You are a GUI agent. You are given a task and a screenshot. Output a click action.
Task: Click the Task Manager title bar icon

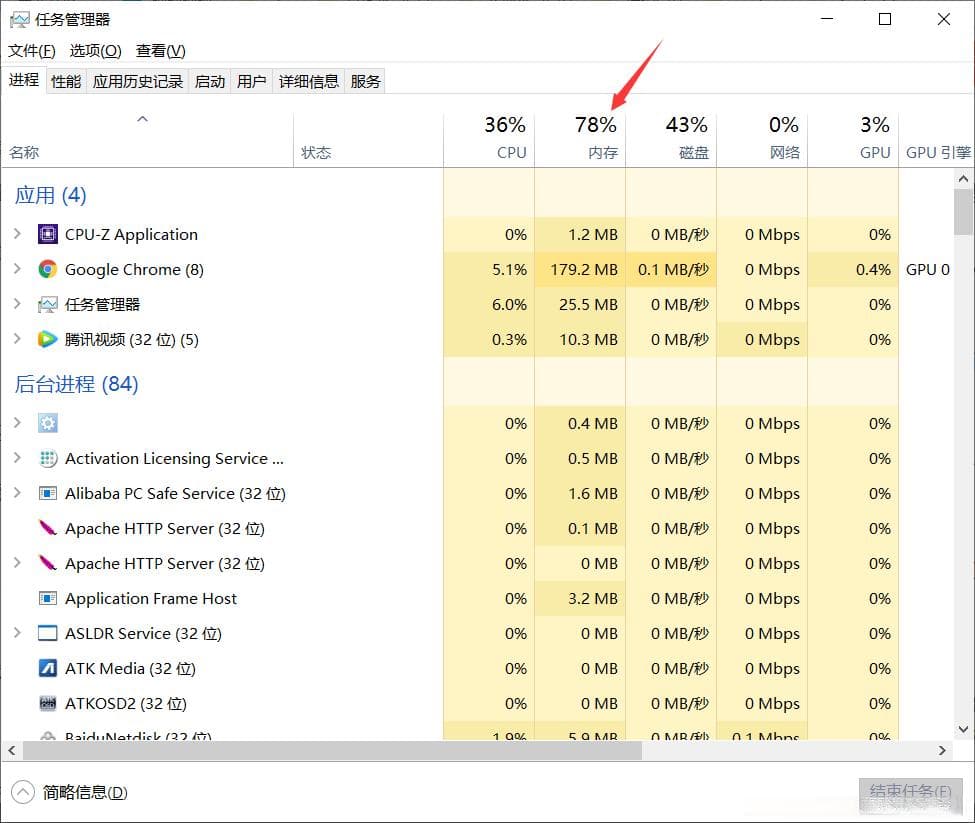click(19, 20)
